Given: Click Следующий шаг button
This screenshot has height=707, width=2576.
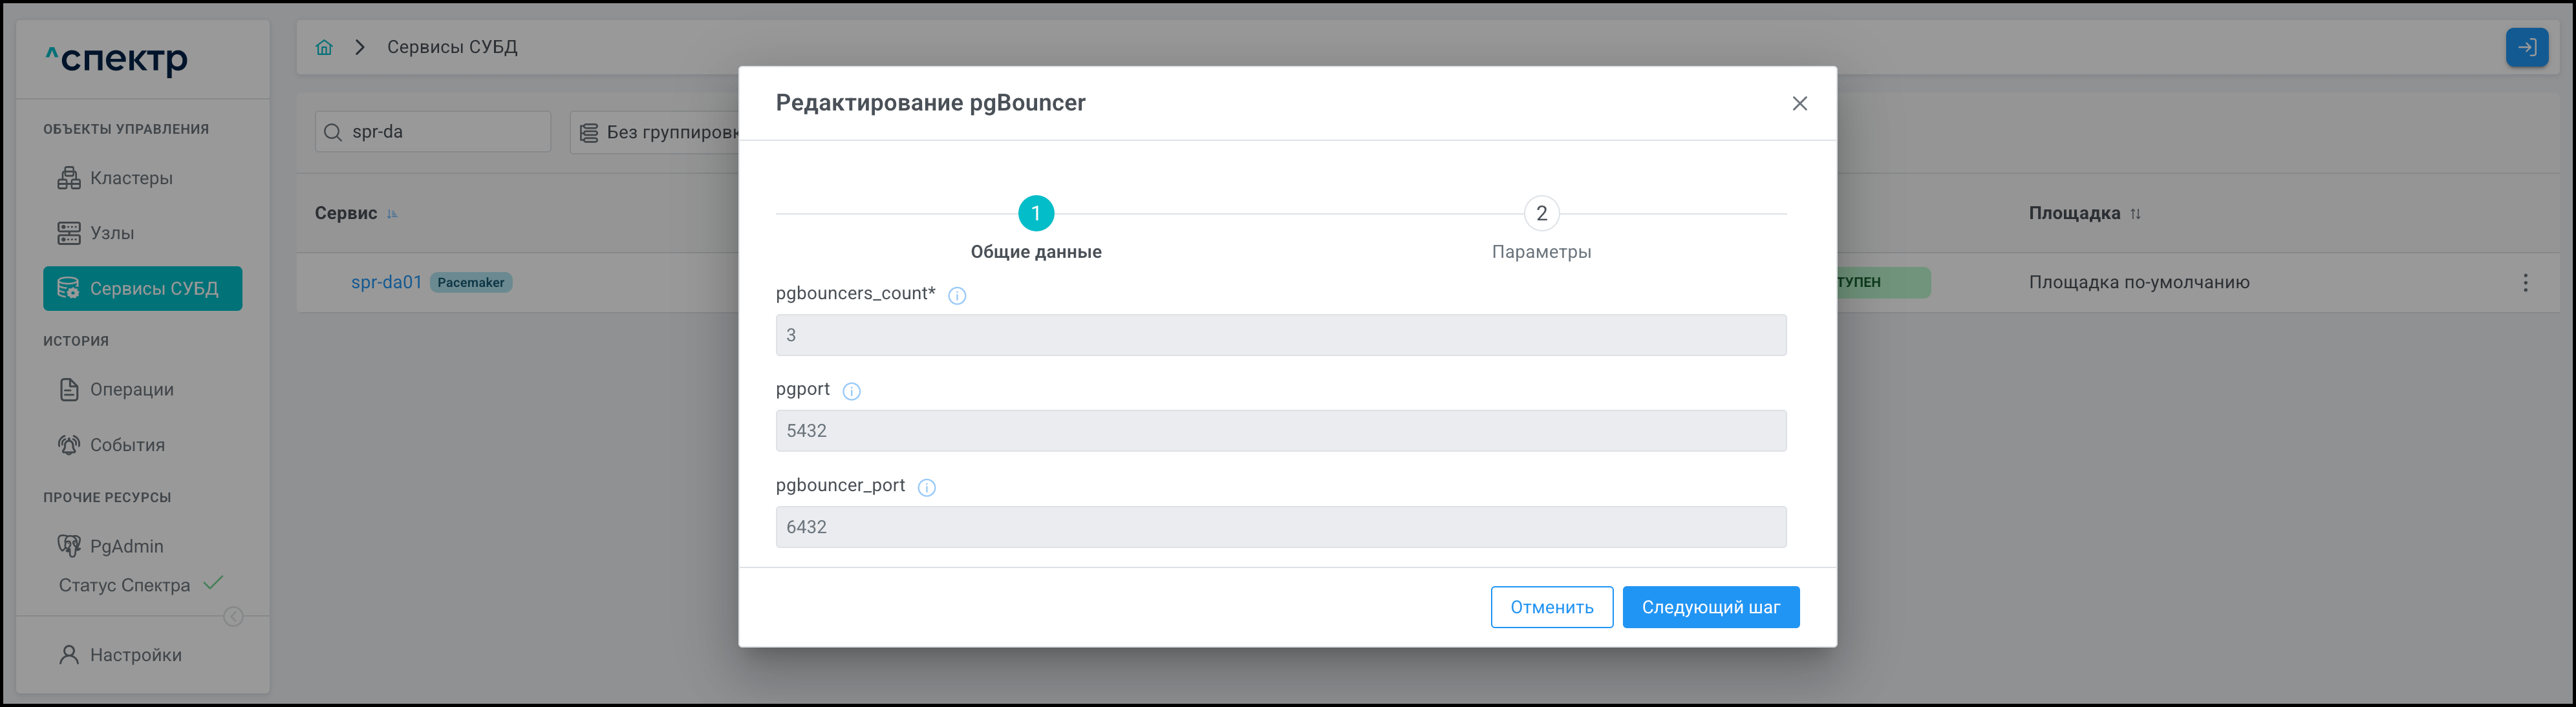Looking at the screenshot, I should 1710,607.
